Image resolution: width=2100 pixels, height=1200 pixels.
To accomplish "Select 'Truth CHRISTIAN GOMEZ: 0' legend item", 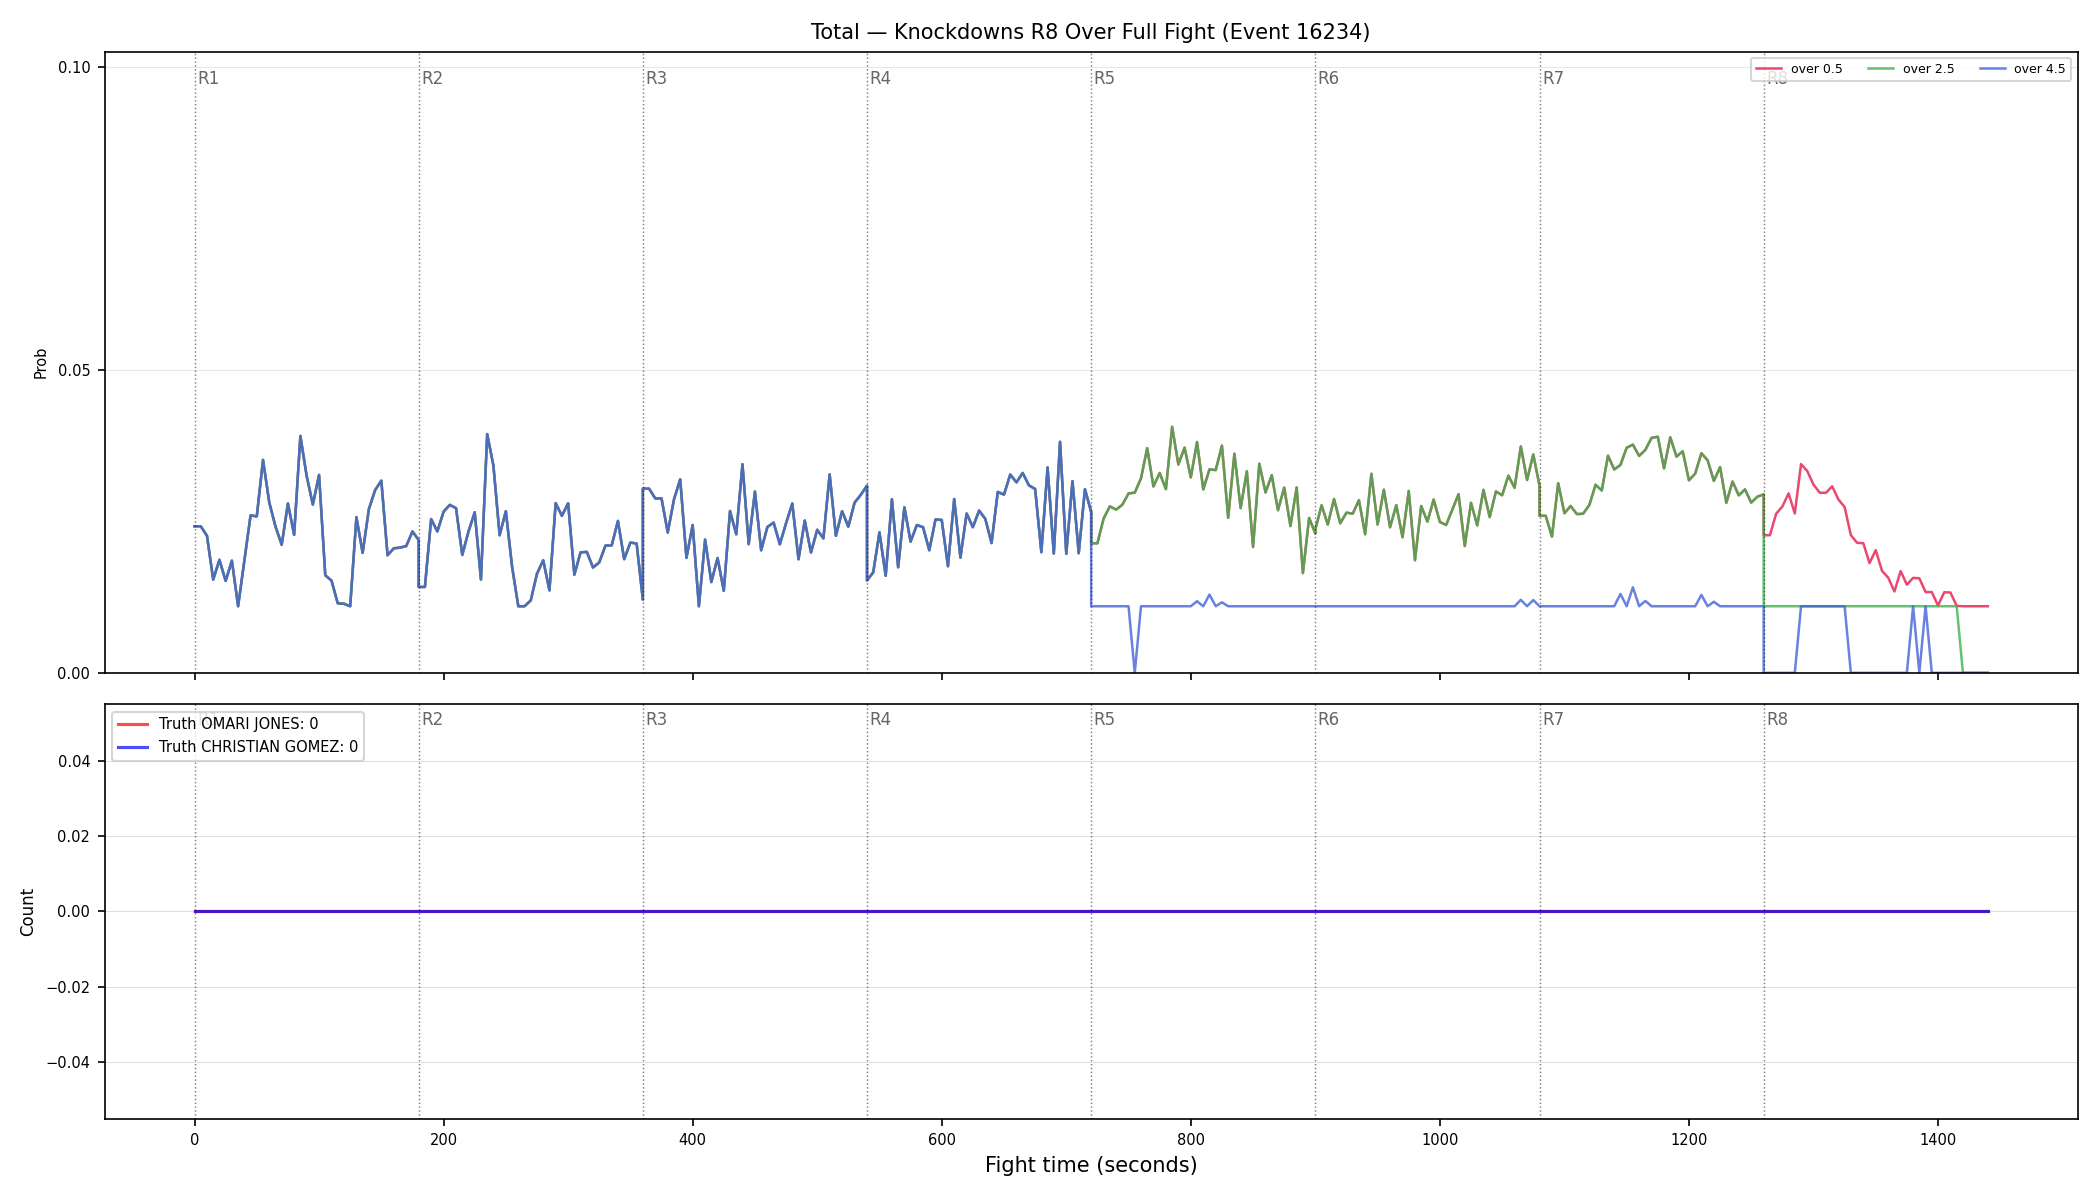I will [238, 747].
